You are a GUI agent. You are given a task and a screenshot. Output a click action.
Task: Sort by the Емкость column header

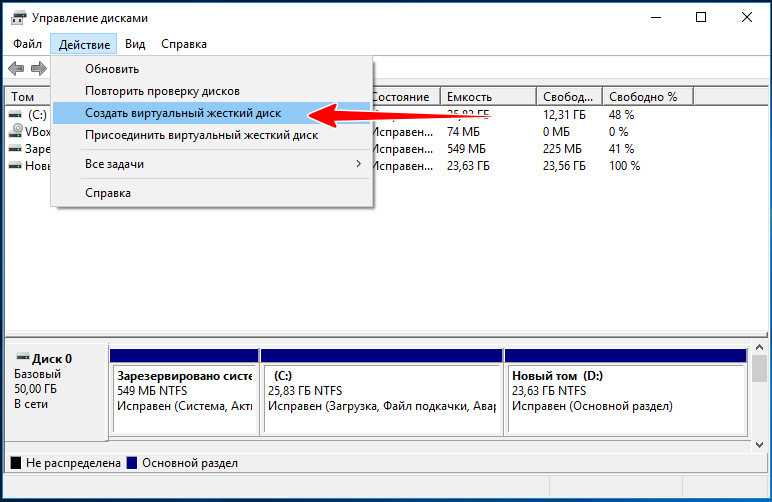coord(488,97)
